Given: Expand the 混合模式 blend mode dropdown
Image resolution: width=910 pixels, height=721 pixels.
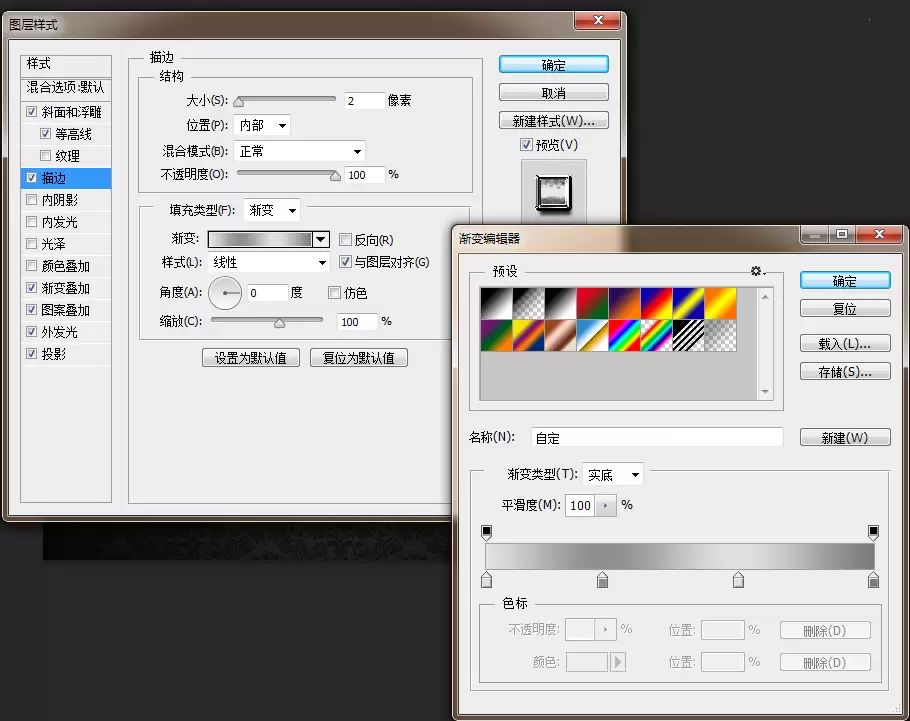Looking at the screenshot, I should (x=299, y=152).
